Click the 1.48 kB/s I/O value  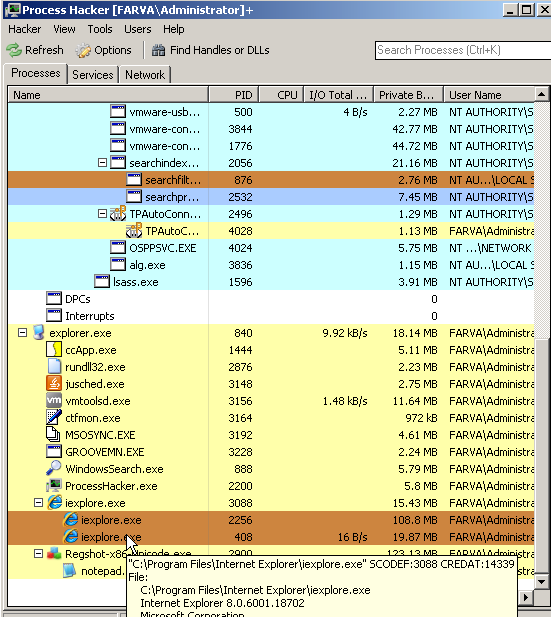coord(345,401)
